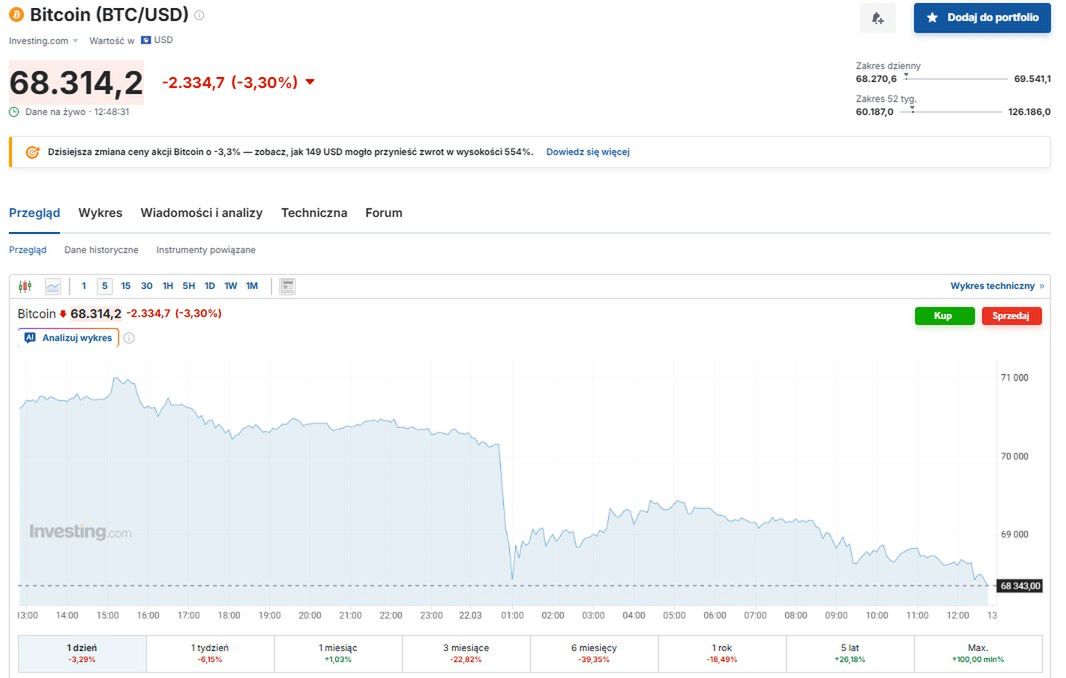1066x678 pixels.
Task: Switch to the Techniczna tab
Action: [x=314, y=213]
